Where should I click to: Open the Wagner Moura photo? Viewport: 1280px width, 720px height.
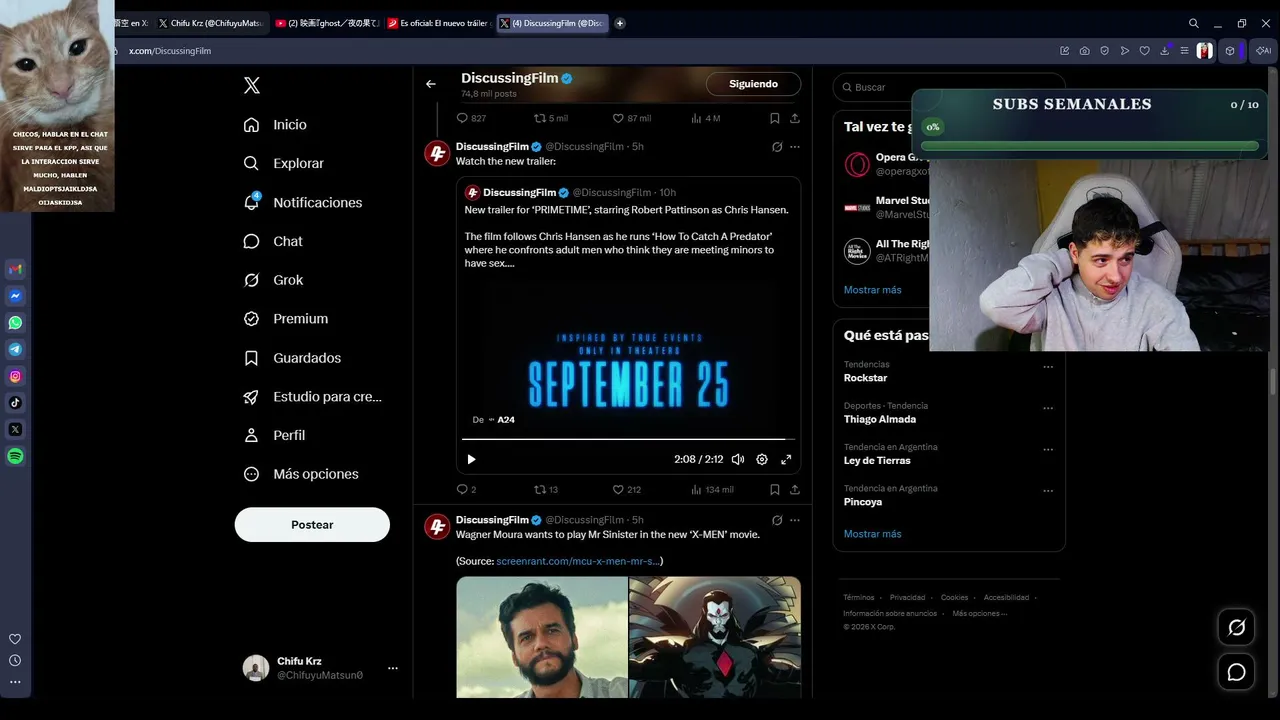click(542, 637)
